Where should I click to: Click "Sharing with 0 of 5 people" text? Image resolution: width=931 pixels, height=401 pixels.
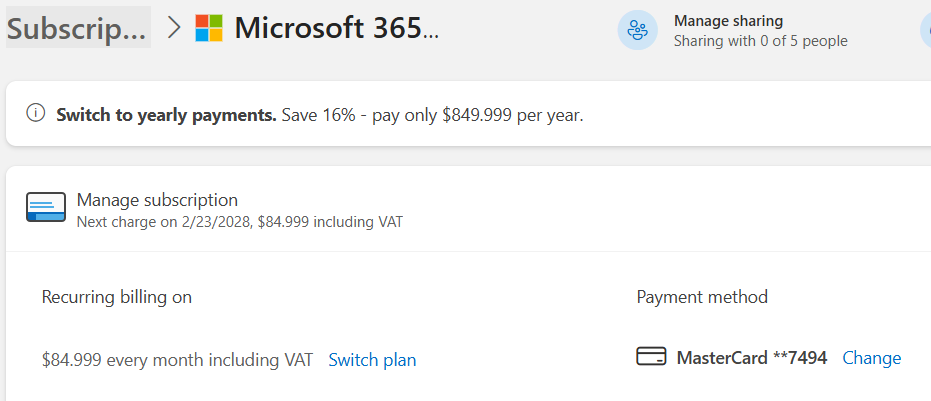pos(760,41)
